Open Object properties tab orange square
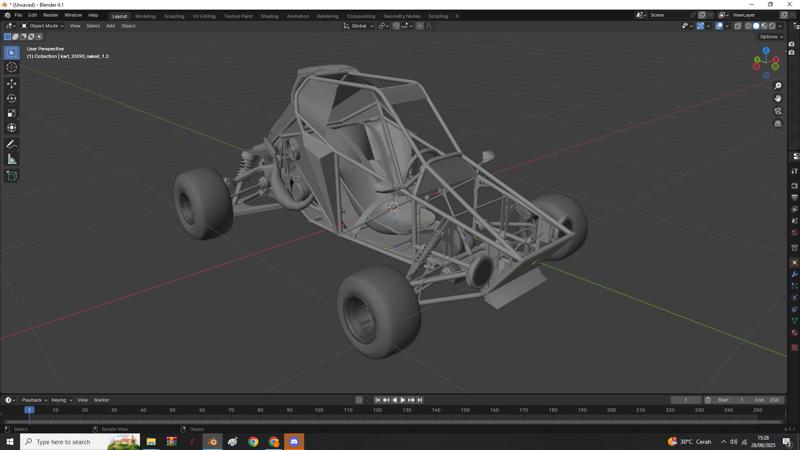Image resolution: width=800 pixels, height=450 pixels. pyautogui.click(x=795, y=262)
